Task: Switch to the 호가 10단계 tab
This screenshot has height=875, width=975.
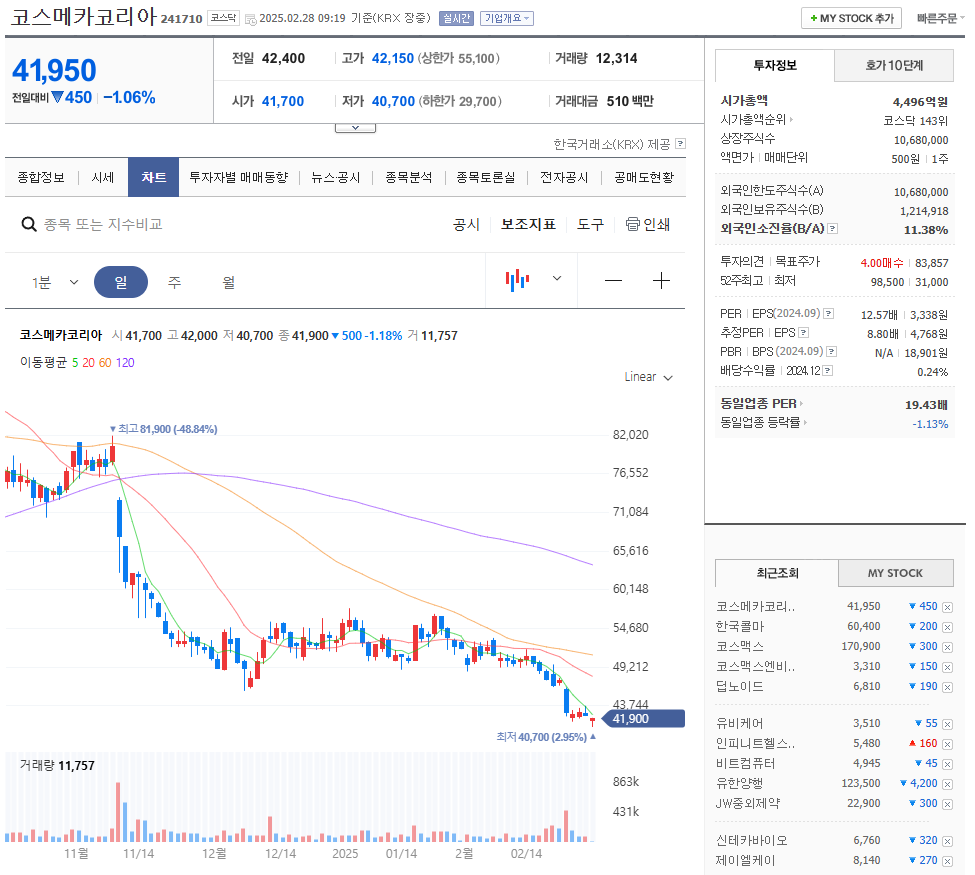Action: (x=896, y=65)
